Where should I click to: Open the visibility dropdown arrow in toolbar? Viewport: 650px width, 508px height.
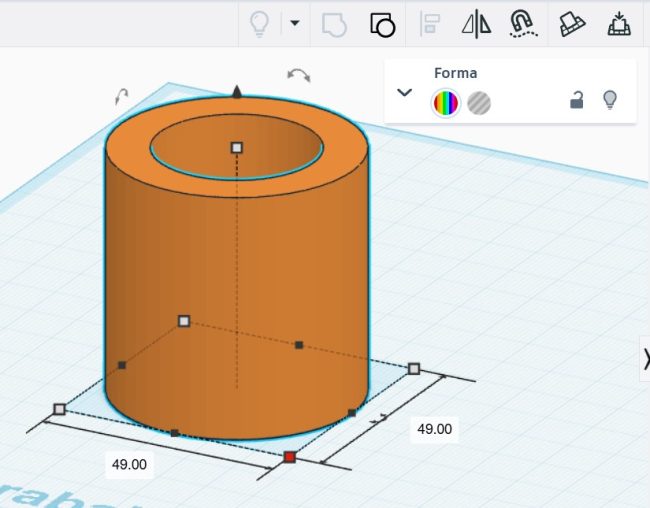point(294,23)
